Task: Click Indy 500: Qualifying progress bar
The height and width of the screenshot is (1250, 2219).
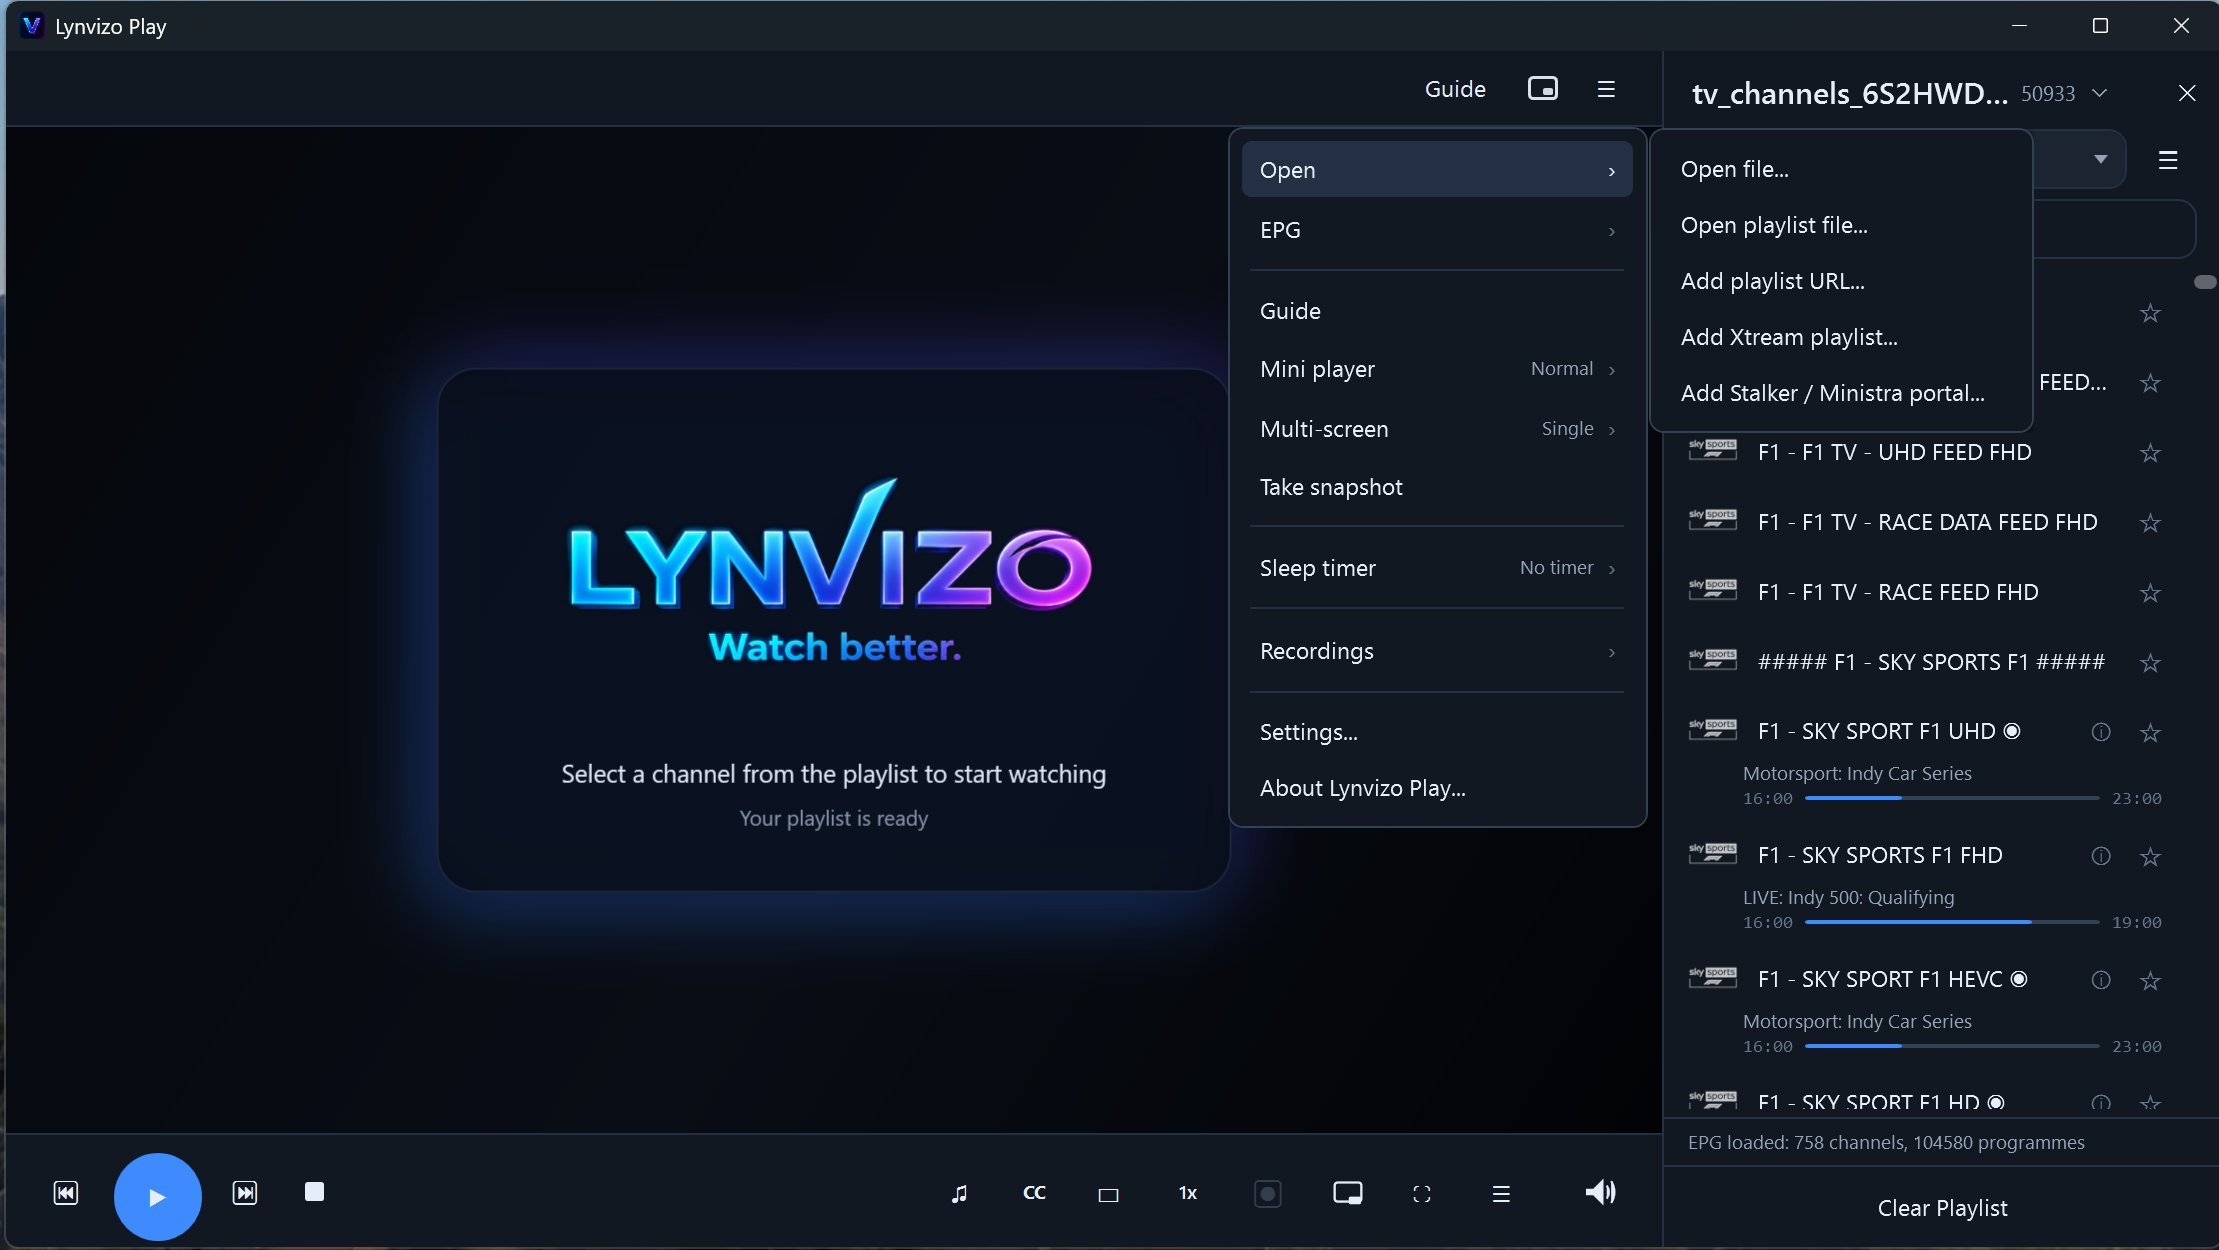Action: (x=1951, y=922)
